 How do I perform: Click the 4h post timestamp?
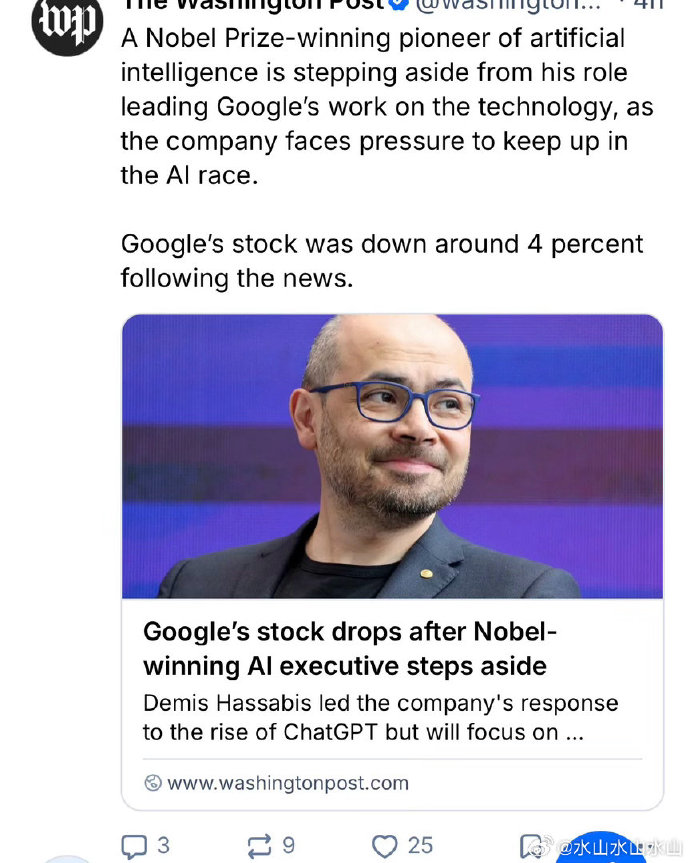coord(648,5)
